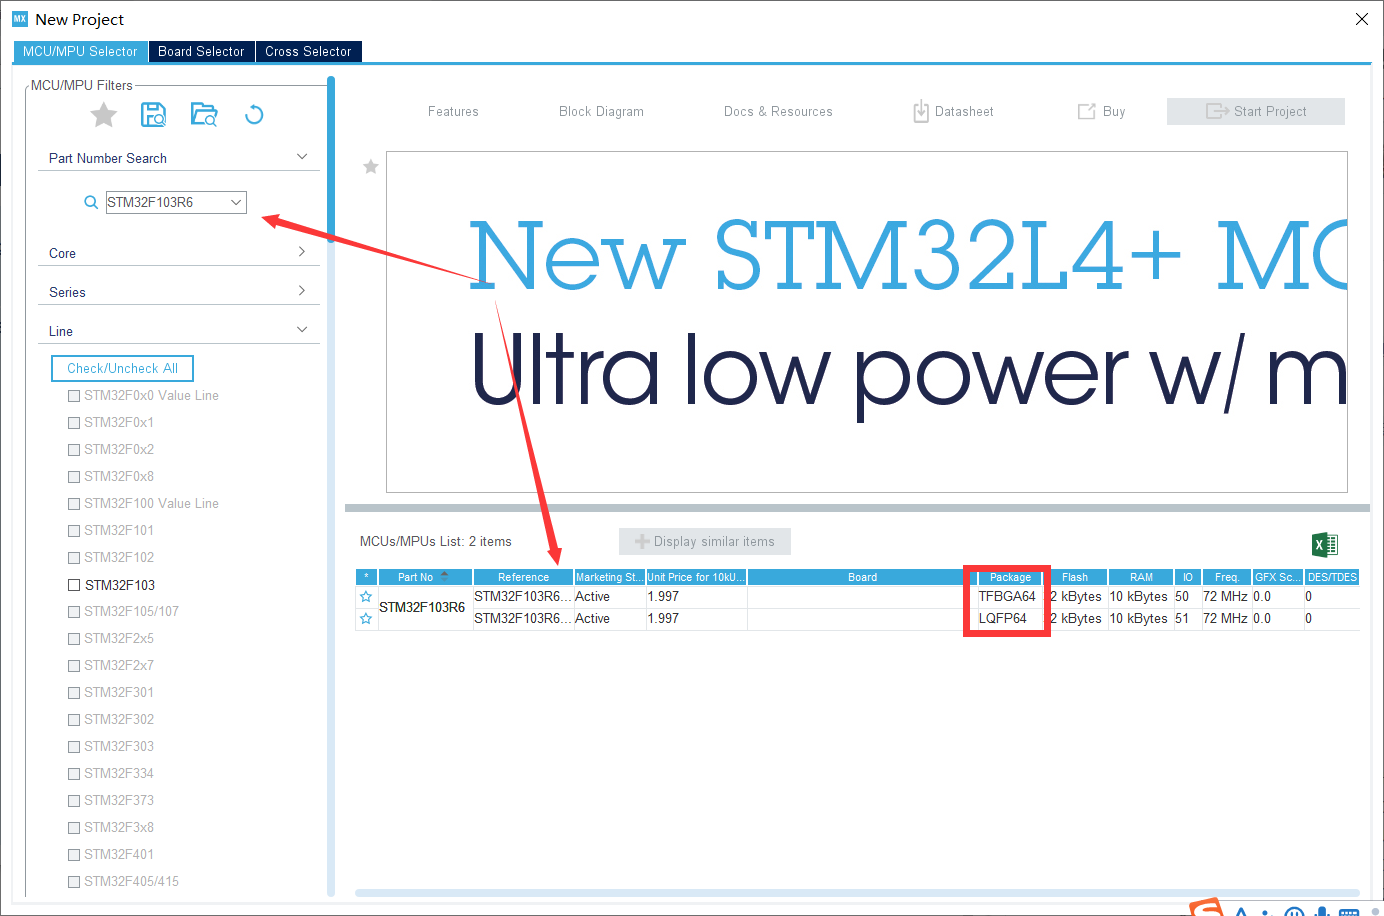Image resolution: width=1384 pixels, height=916 pixels.
Task: Click the 72 MHz cell in TFBGA64 row
Action: (1226, 597)
